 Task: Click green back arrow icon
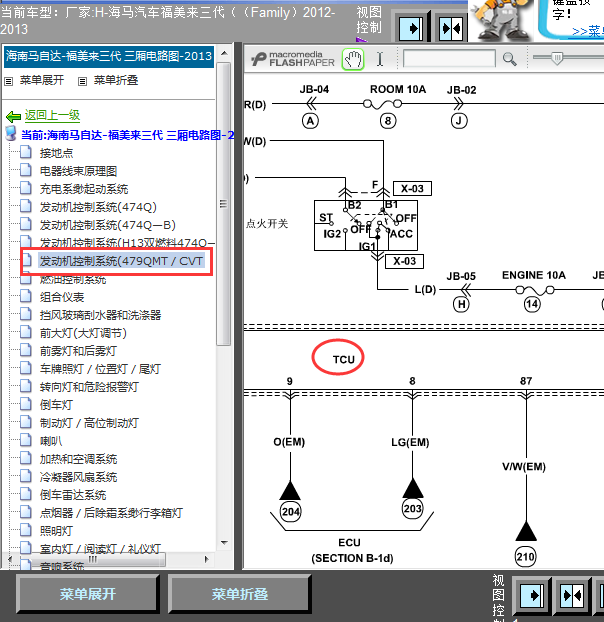[13, 116]
